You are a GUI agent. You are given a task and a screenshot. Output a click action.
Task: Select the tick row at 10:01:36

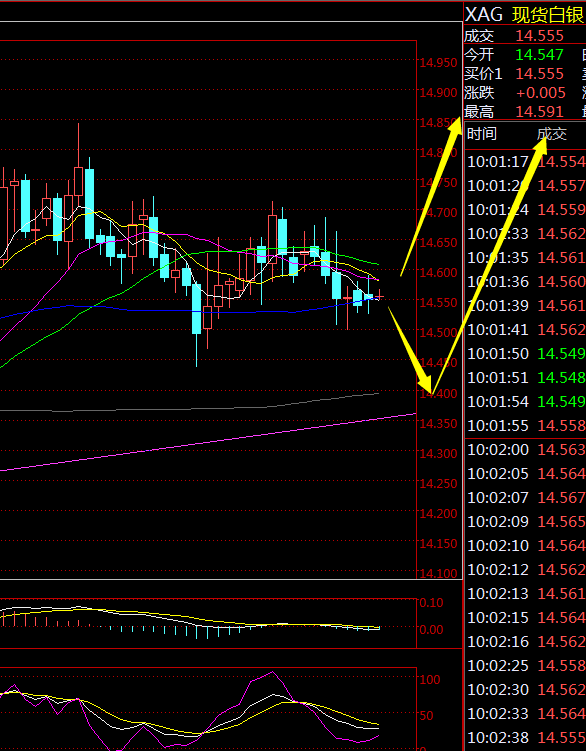coord(526,282)
